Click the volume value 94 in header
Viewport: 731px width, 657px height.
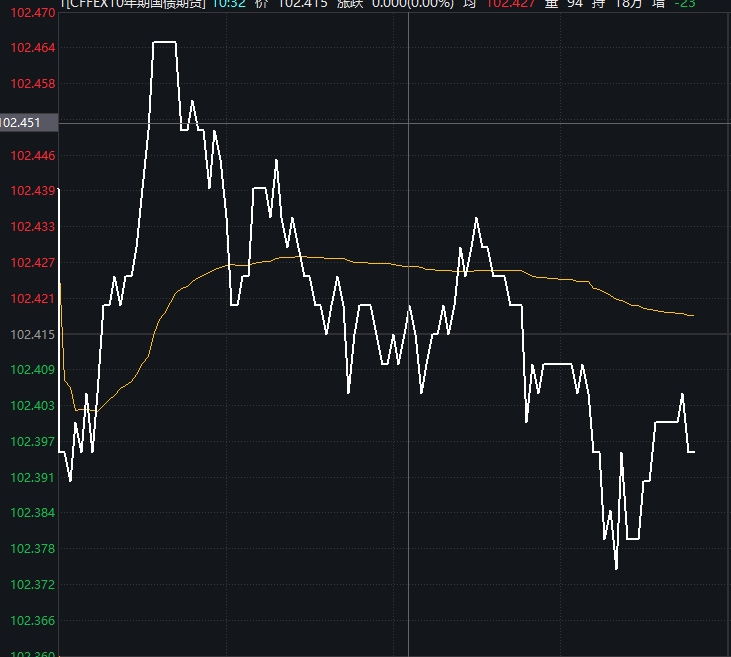coord(574,4)
